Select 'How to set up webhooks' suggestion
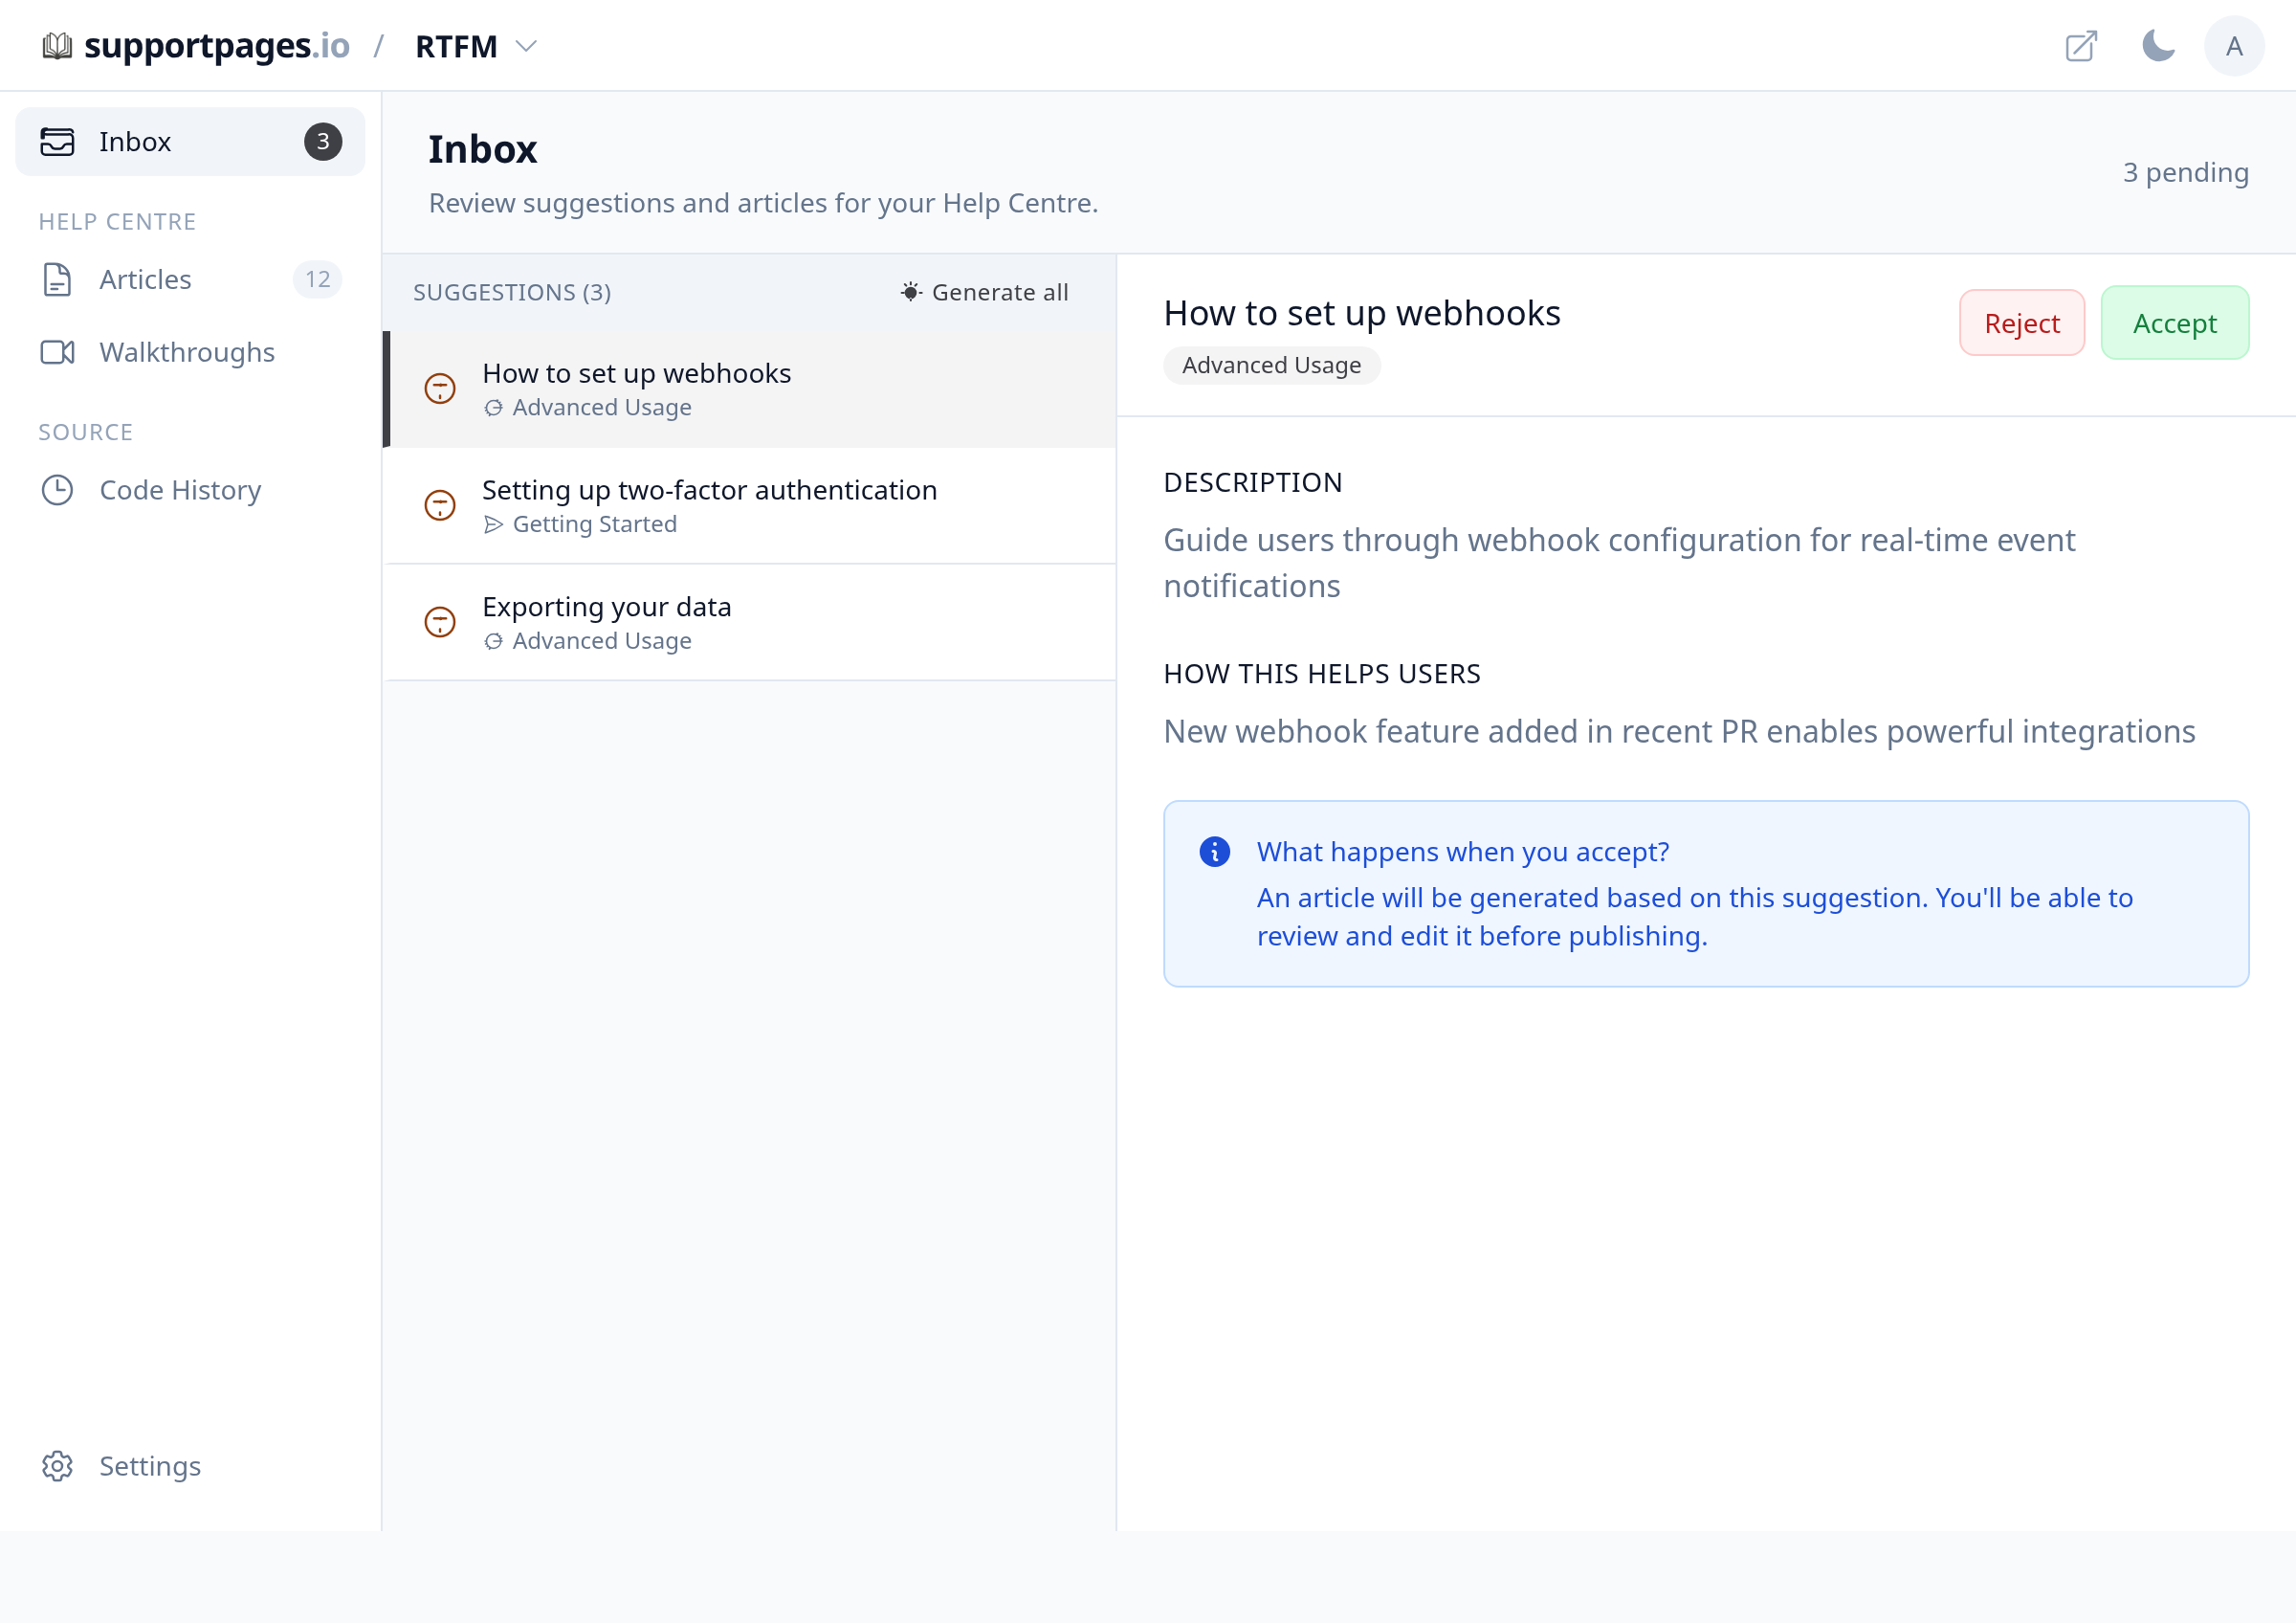The height and width of the screenshot is (1623, 2296). (x=750, y=389)
